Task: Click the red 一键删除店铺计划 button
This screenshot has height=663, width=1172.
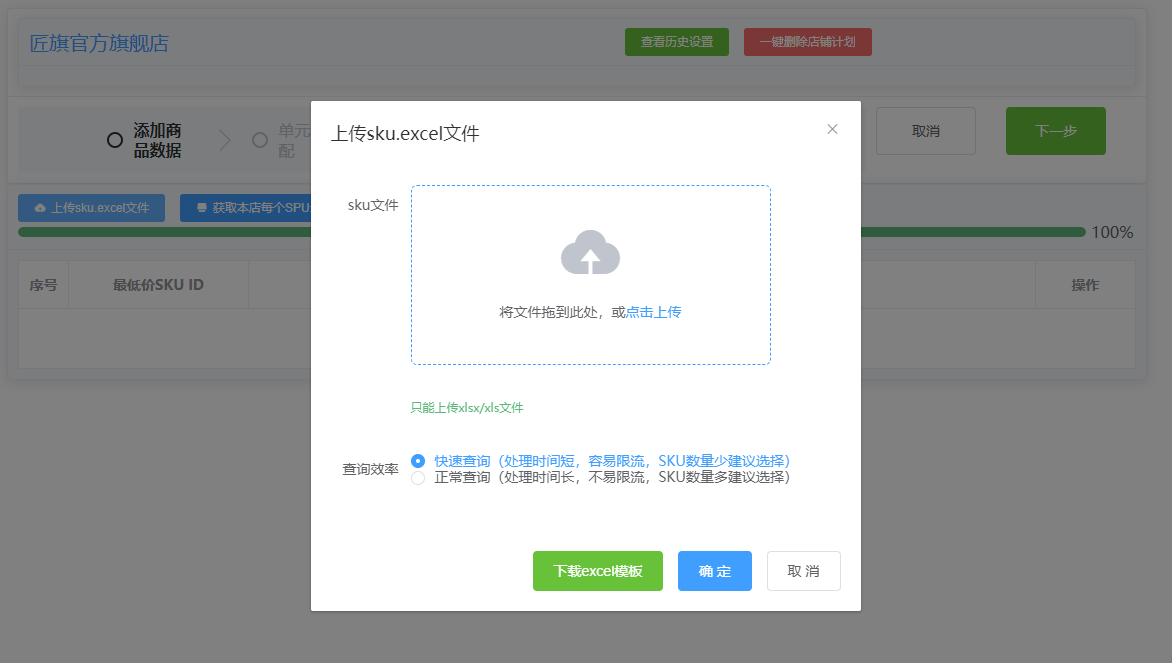Action: (x=807, y=42)
